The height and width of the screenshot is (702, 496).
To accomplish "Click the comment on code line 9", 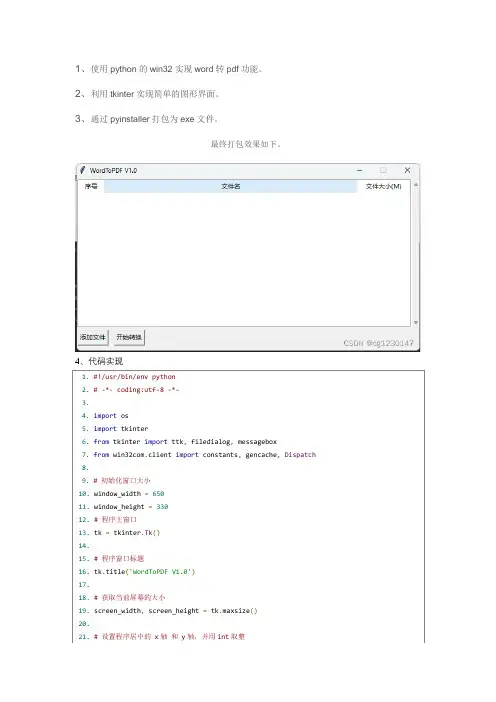I will (122, 481).
